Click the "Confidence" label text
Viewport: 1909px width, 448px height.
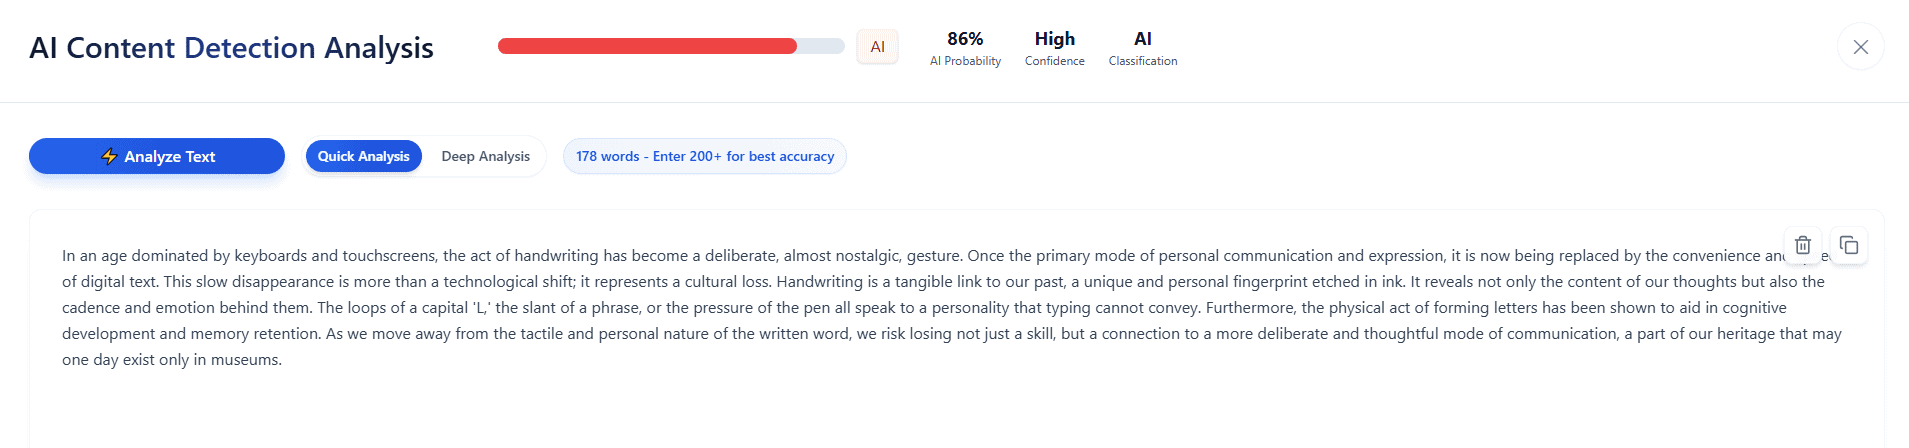point(1054,61)
